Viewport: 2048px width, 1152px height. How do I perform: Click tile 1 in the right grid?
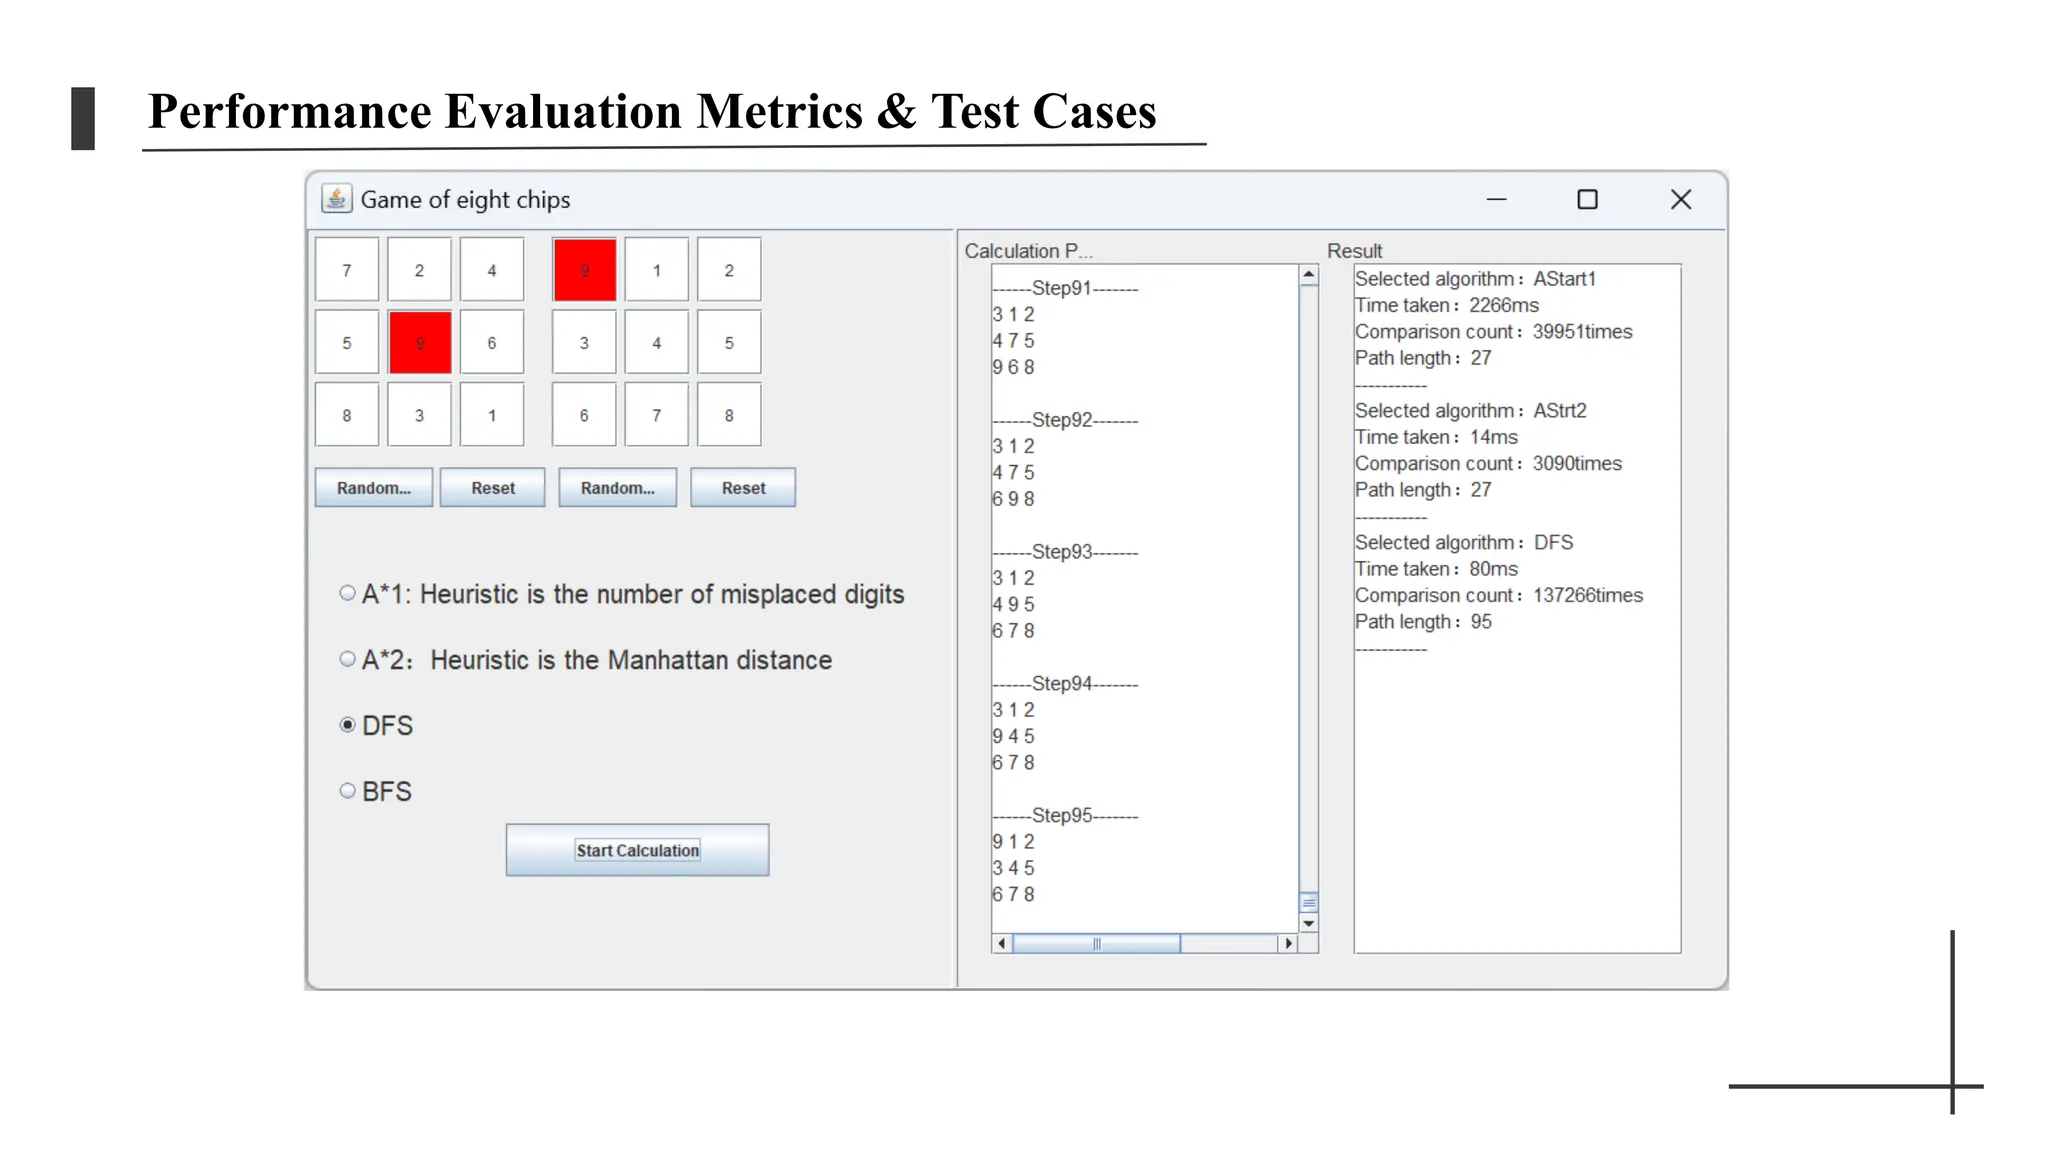click(657, 269)
